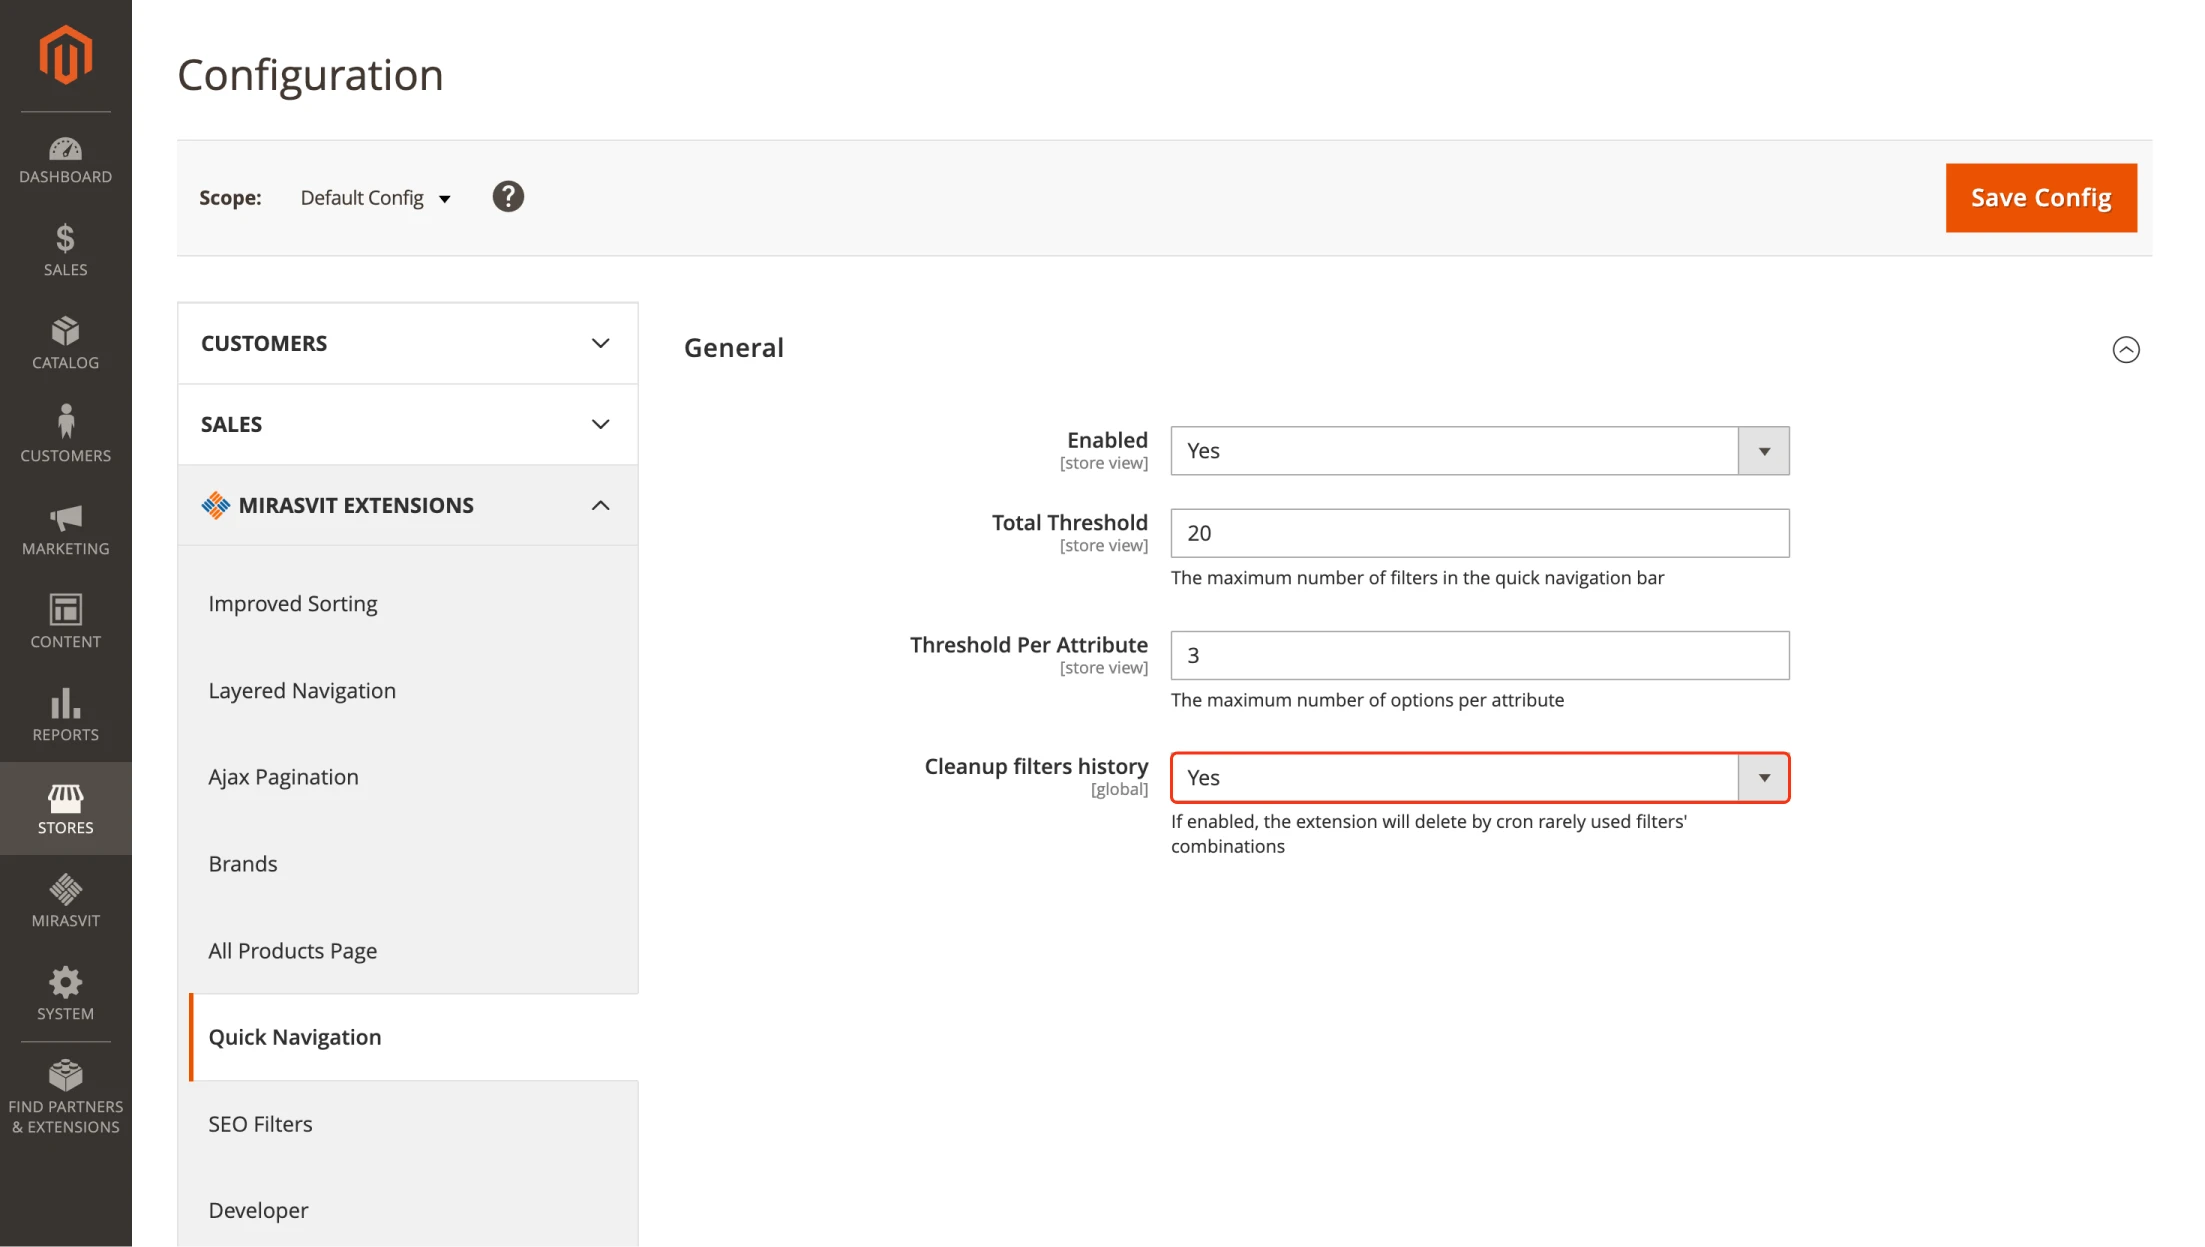Click the Magento logo at the top
Viewport: 2205px width, 1247px height.
[x=64, y=55]
